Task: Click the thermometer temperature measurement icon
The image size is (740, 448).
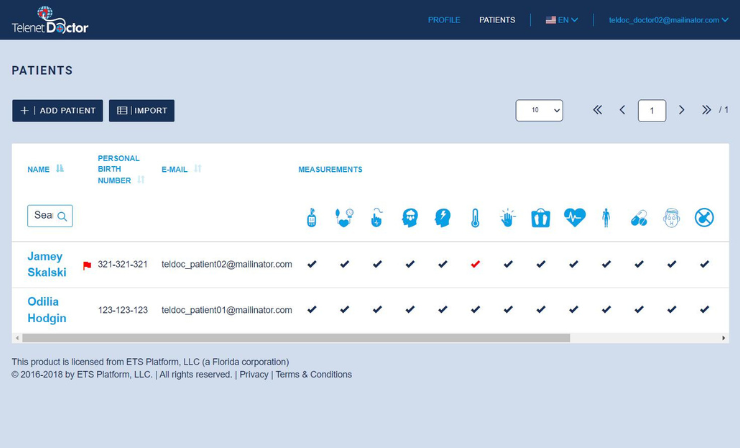Action: point(475,217)
